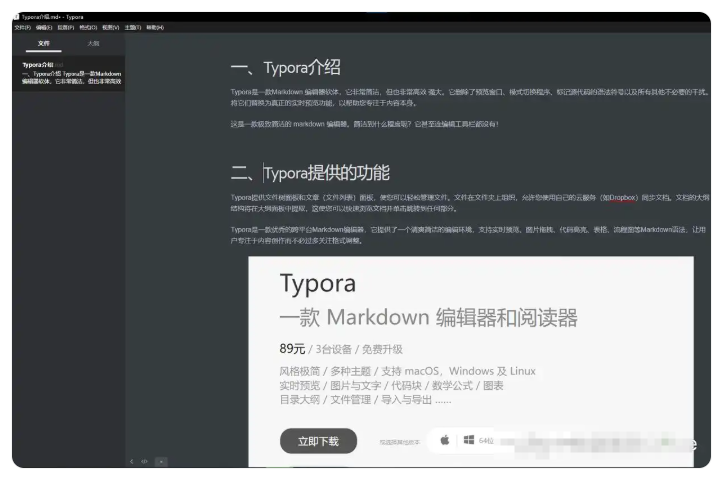Click the 立即下载 button in the image
Image resolution: width=713 pixels, height=477 pixels.
tap(318, 441)
